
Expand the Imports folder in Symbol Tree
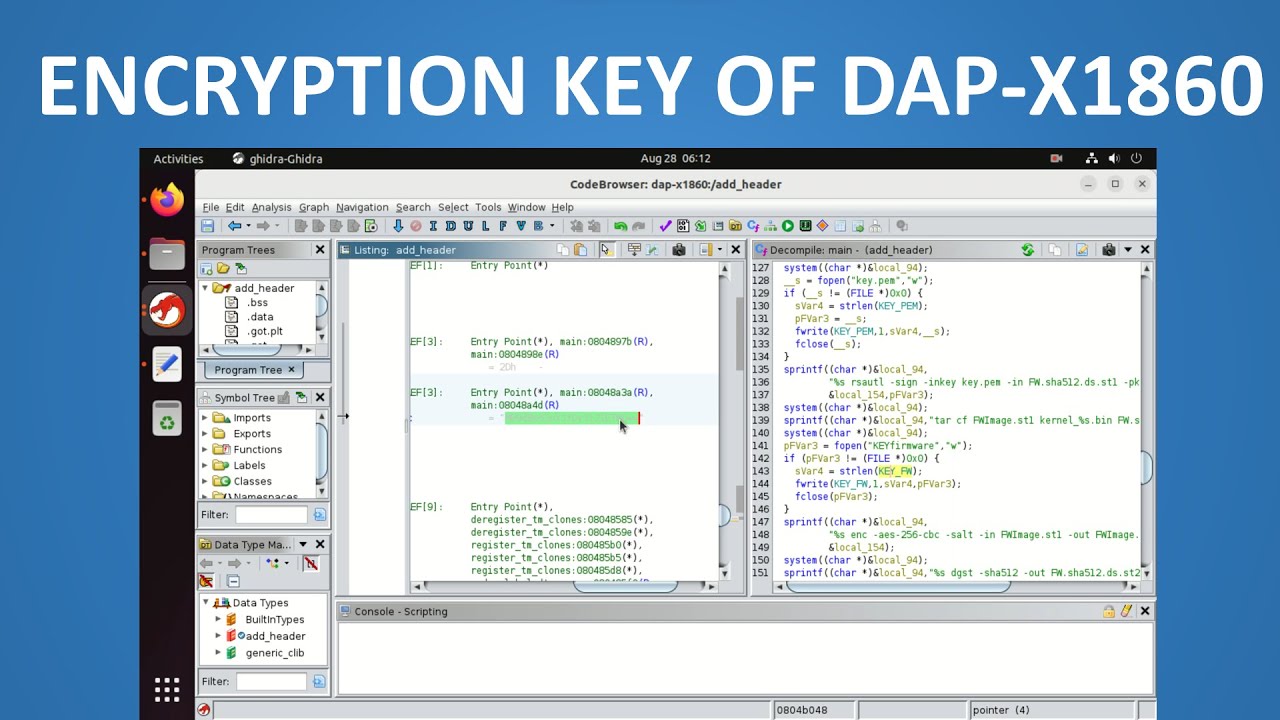coord(206,418)
